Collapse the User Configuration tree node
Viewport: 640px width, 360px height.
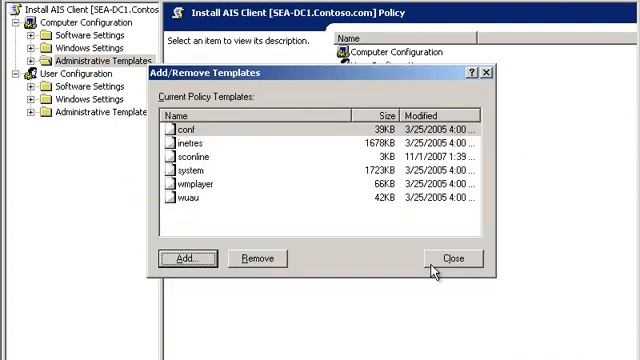point(16,74)
